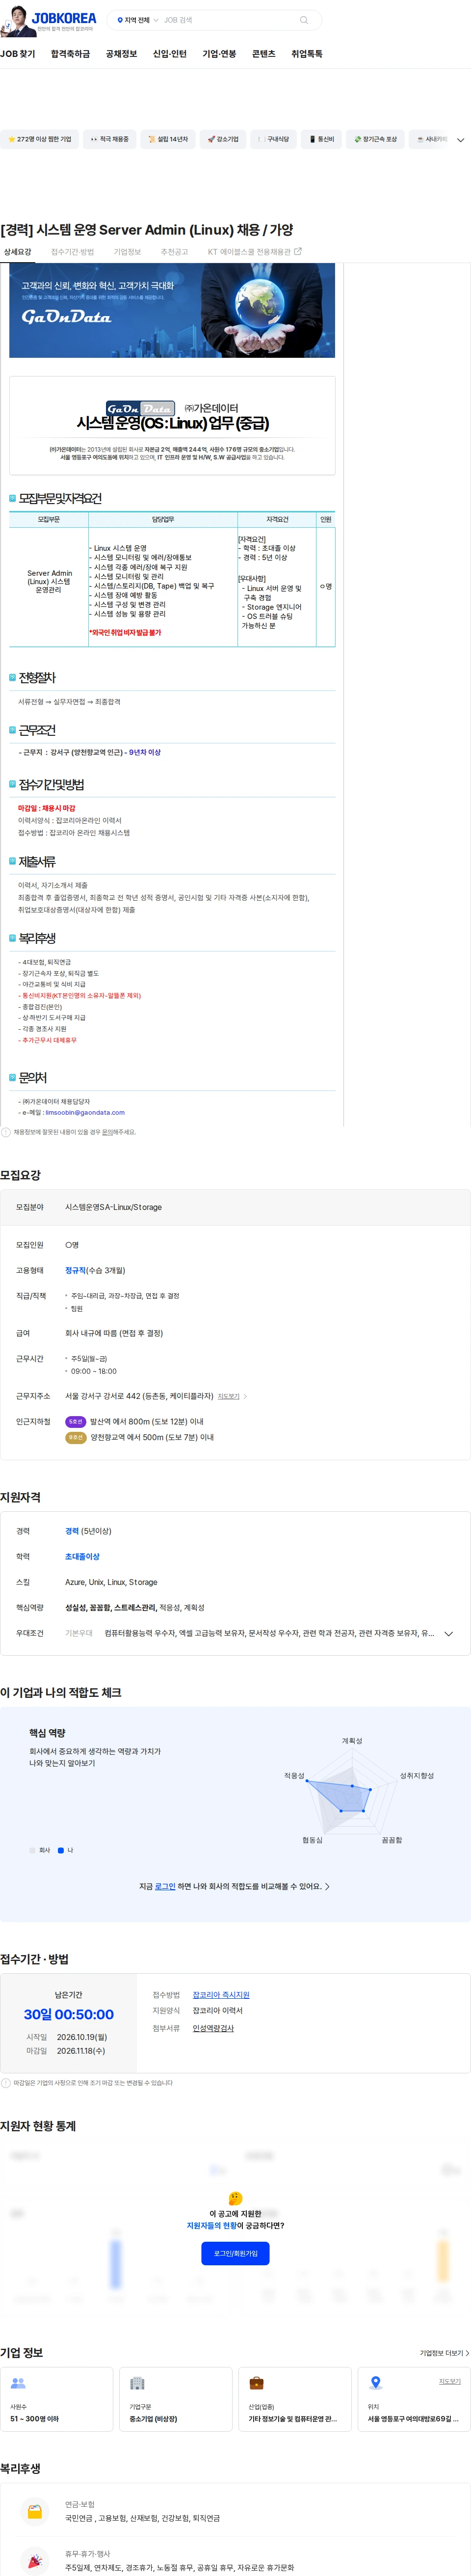Click the 휴무·휴가·행사 party icon
The height and width of the screenshot is (2576, 471).
(35, 2560)
